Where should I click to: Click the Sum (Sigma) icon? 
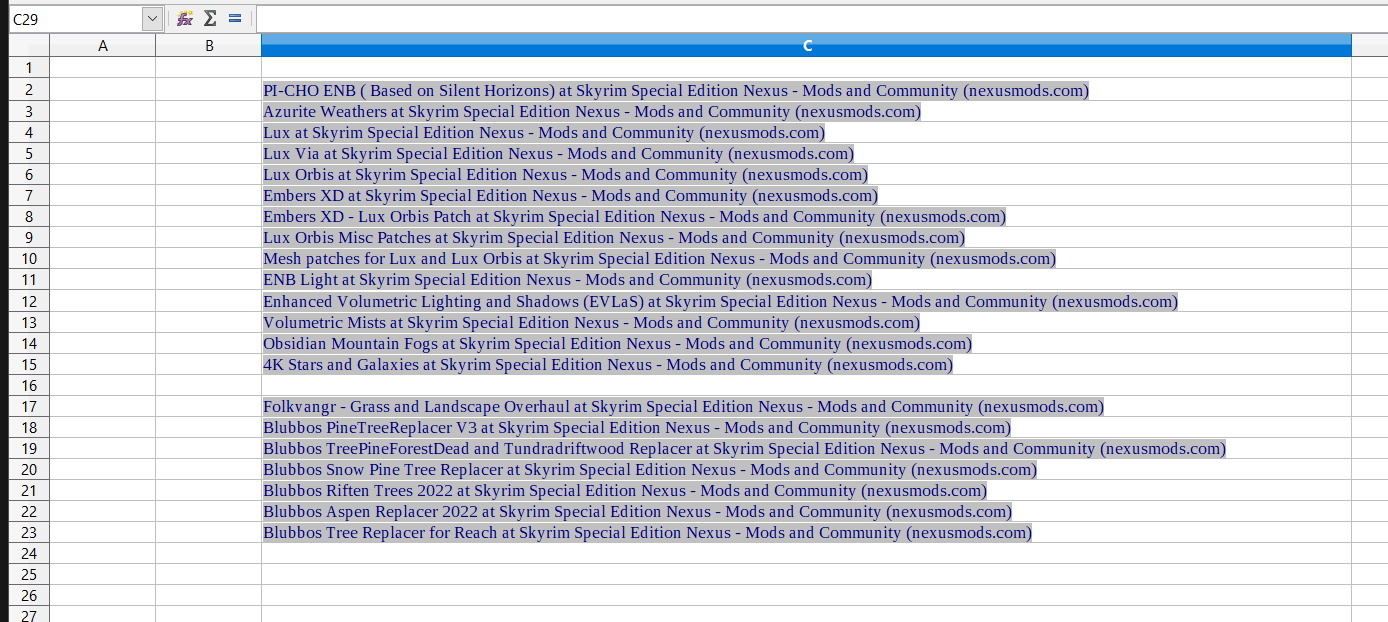point(210,18)
